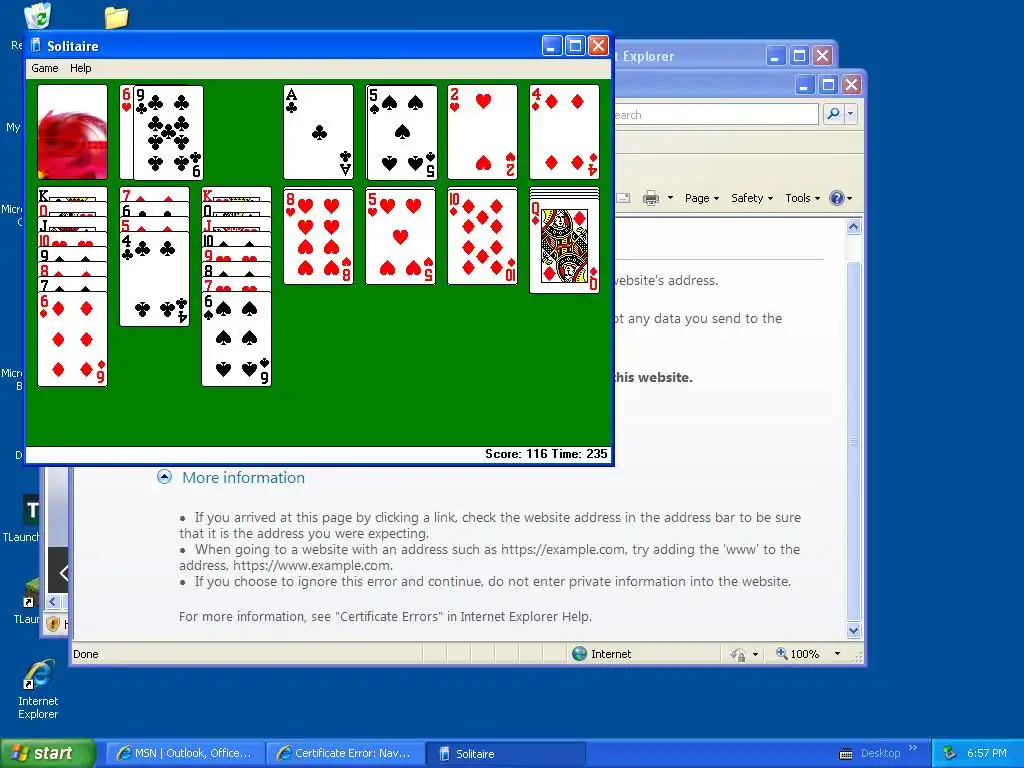Click the protected mode status icon
Image resolution: width=1024 pixels, height=768 pixels.
click(738, 654)
